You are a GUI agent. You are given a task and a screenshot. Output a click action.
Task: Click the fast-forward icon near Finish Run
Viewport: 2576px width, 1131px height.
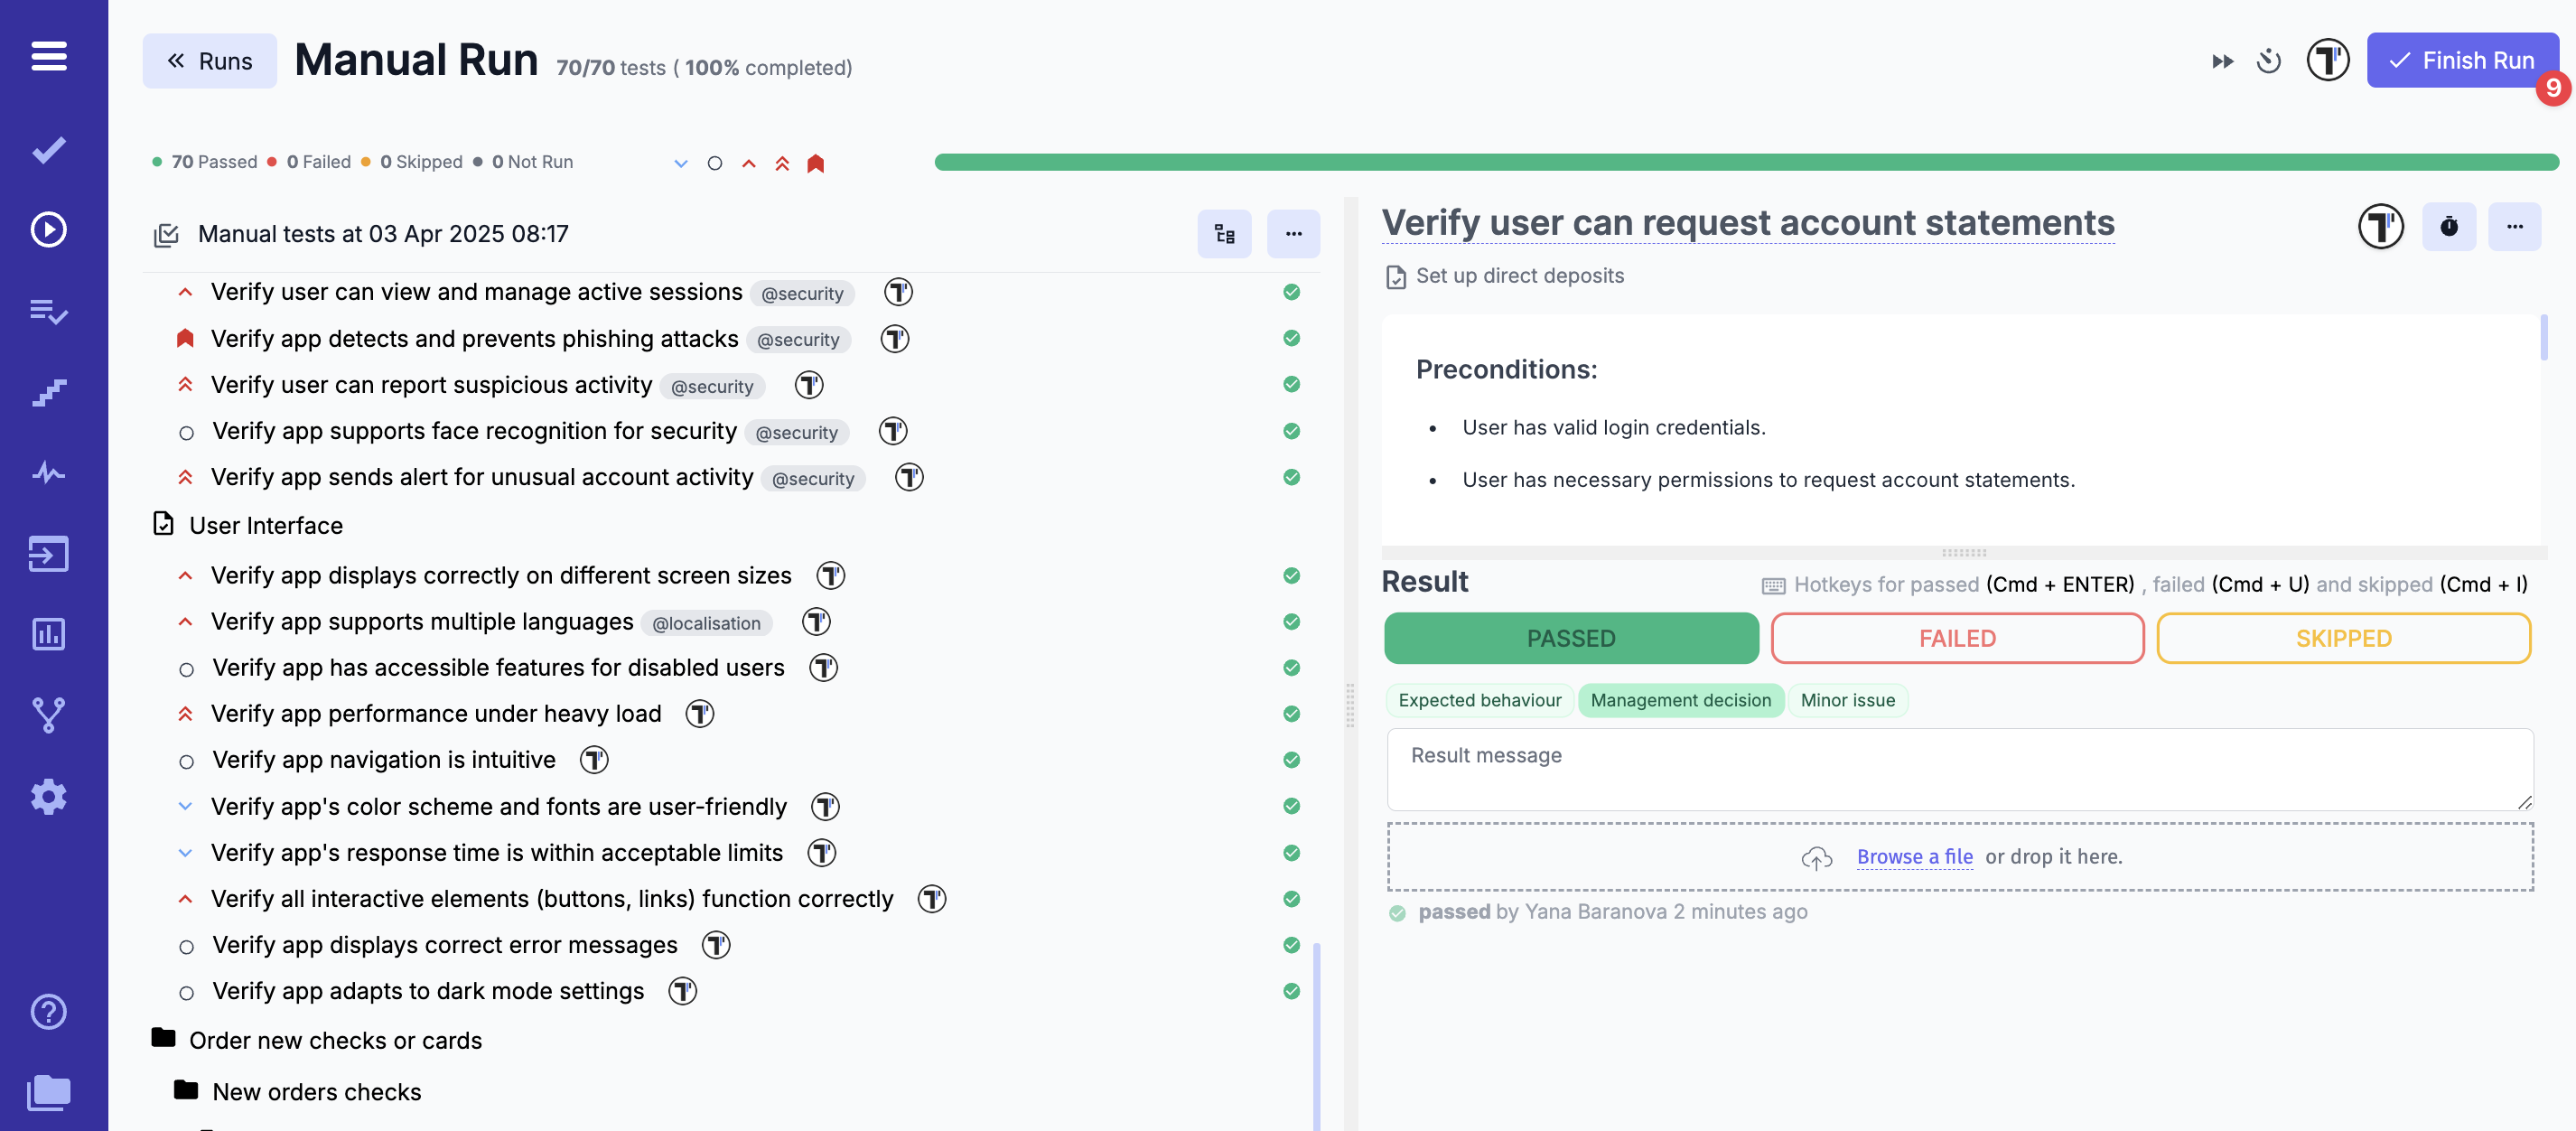coord(2221,62)
